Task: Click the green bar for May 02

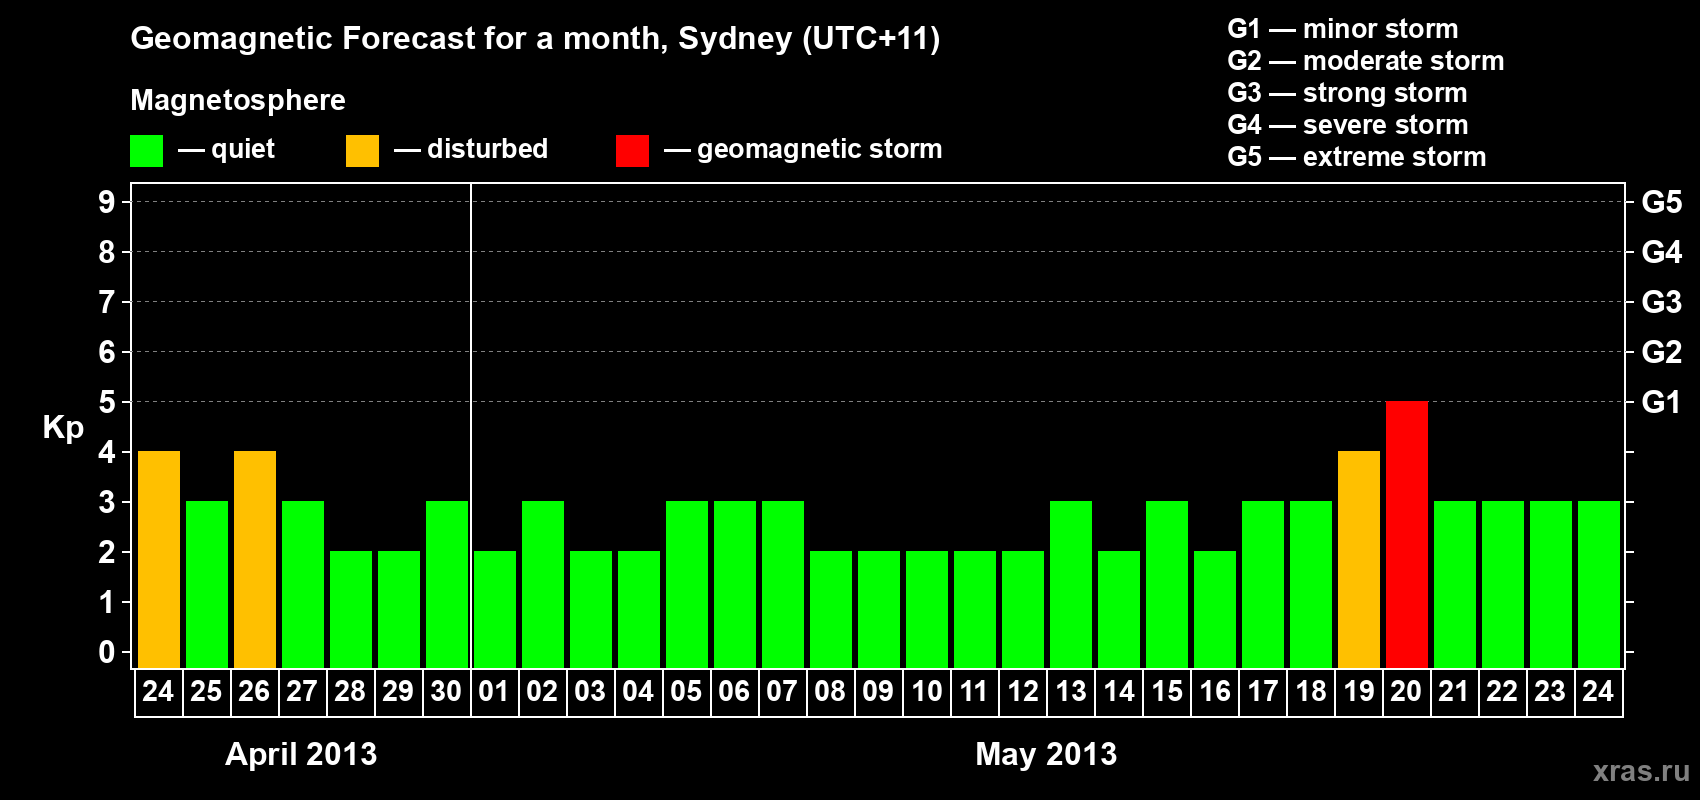Action: [x=543, y=585]
